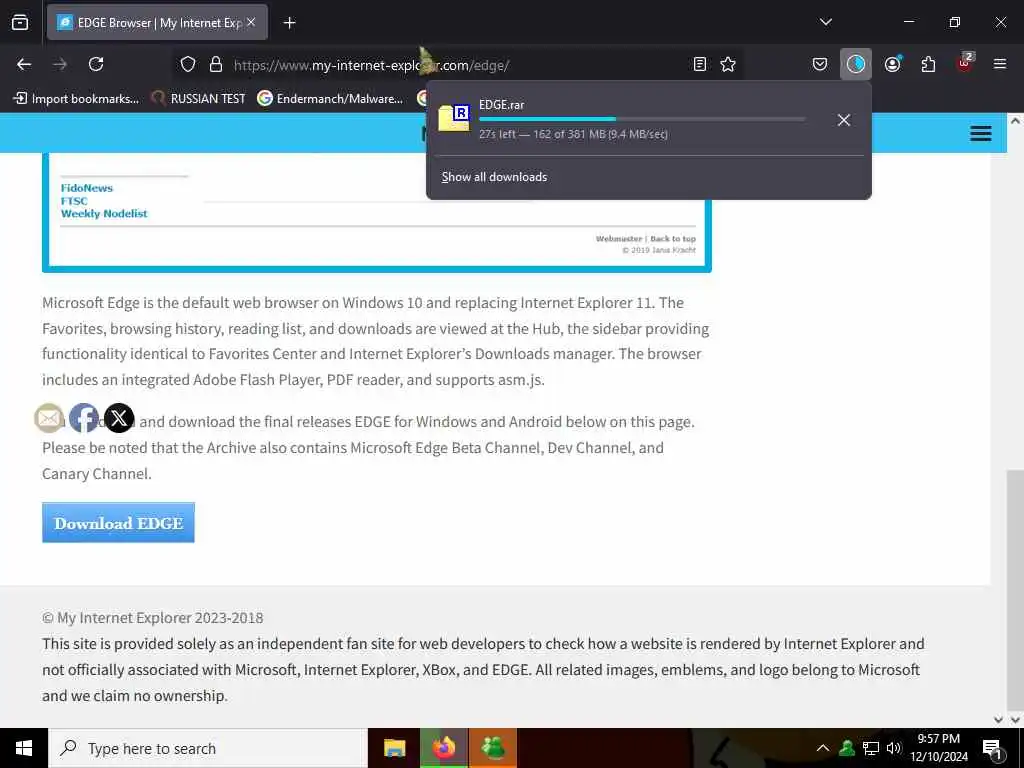Open the Firefox account icon
Viewport: 1024px width, 768px height.
tap(892, 64)
